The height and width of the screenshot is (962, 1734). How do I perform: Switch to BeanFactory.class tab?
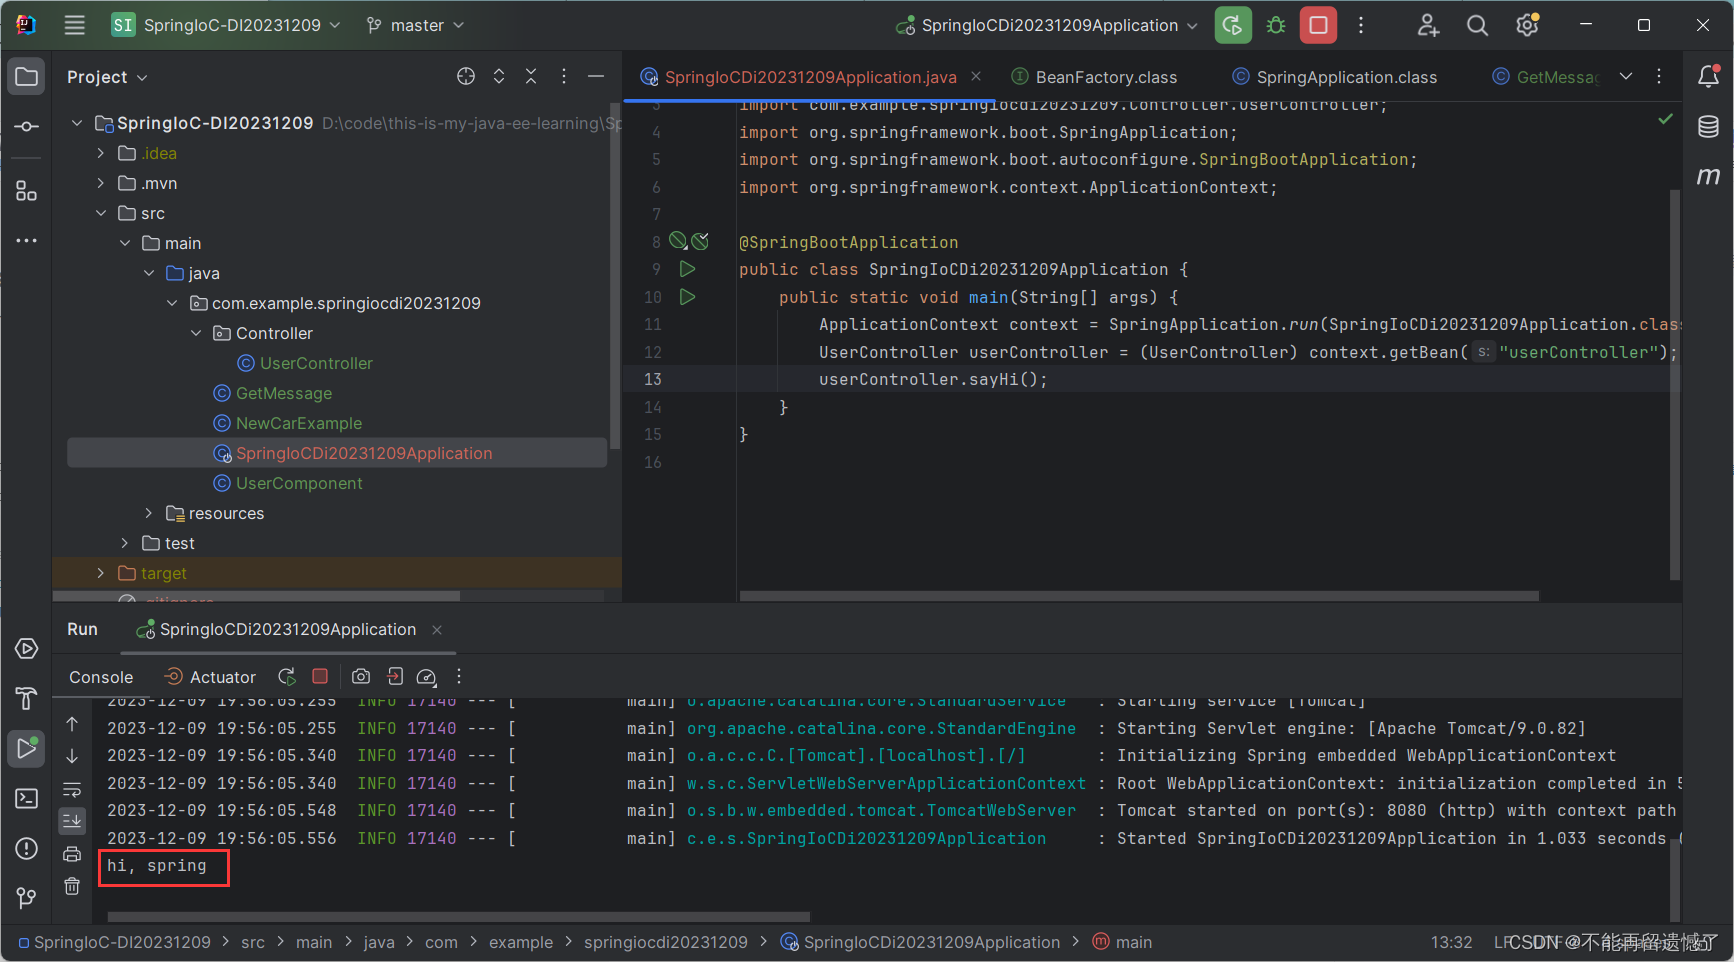pyautogui.click(x=1095, y=77)
